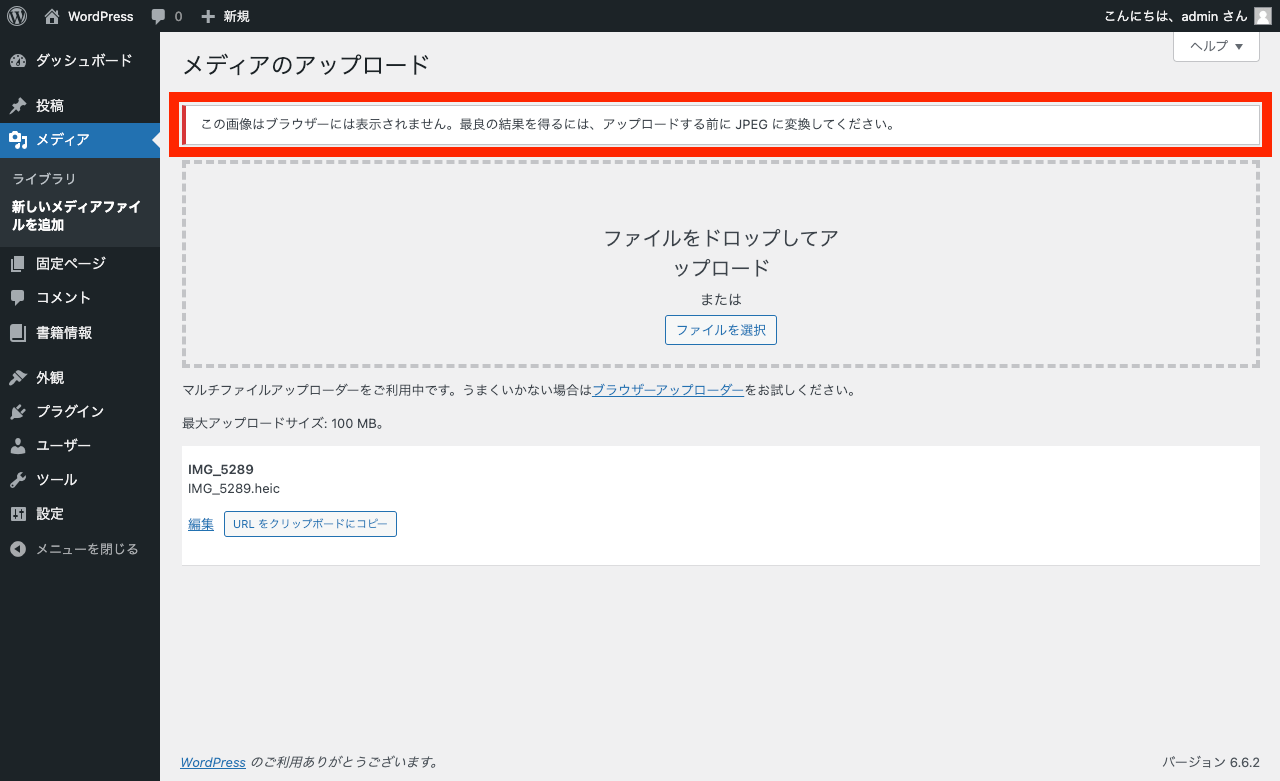Open ユーザー menu item

(x=80, y=446)
